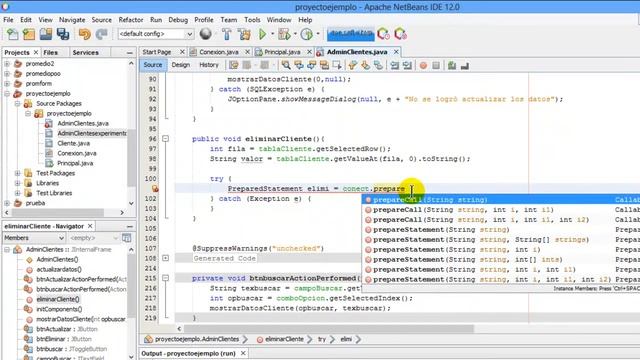Screen dimensions: 640x360
Task: Open the Run Project dropdown arrow
Action: 272,34
